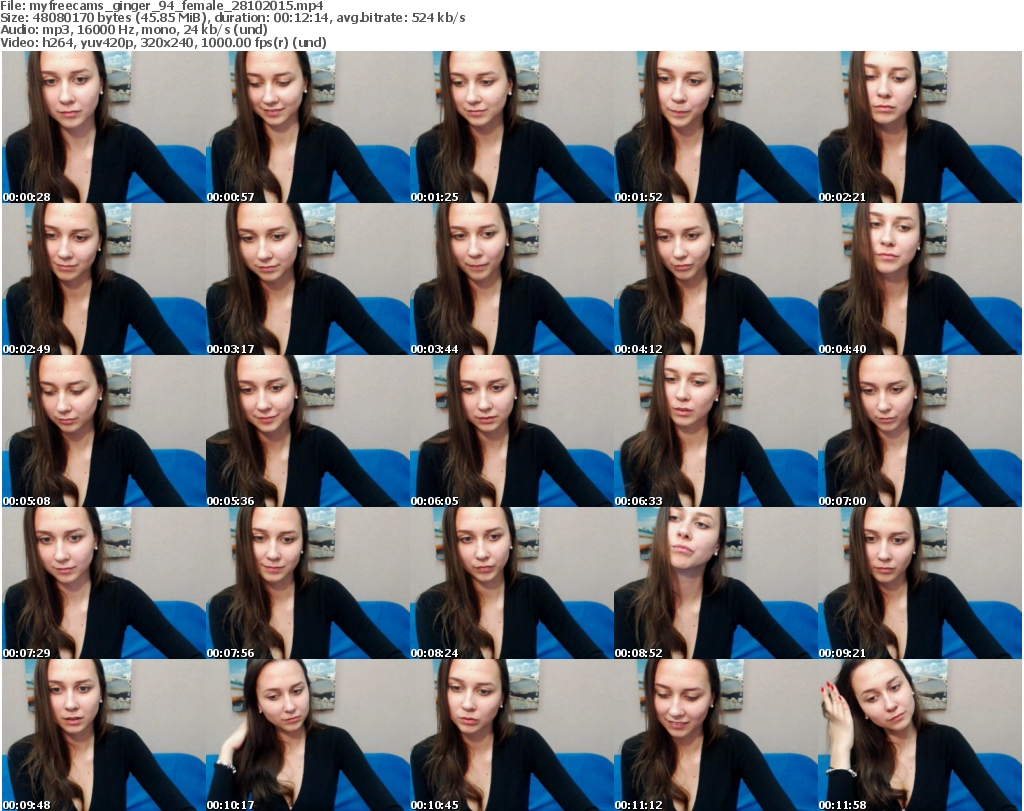Pick the frame at 00:06:33
Screen dimensions: 1024x811
pos(716,431)
